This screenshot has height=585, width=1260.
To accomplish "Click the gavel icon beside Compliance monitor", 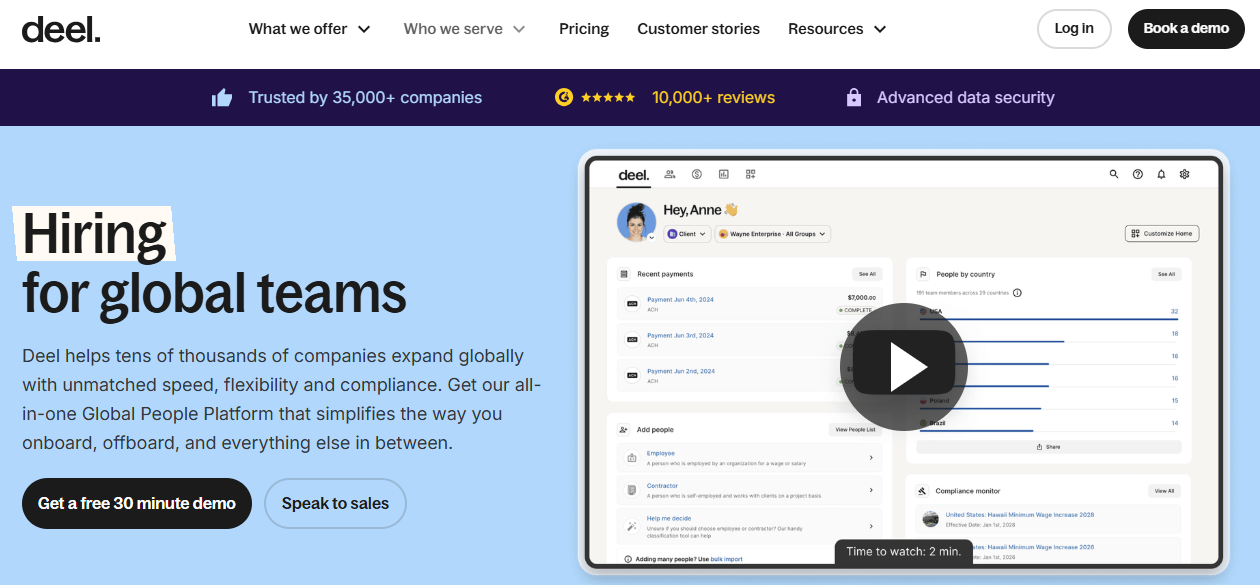I will tap(923, 491).
